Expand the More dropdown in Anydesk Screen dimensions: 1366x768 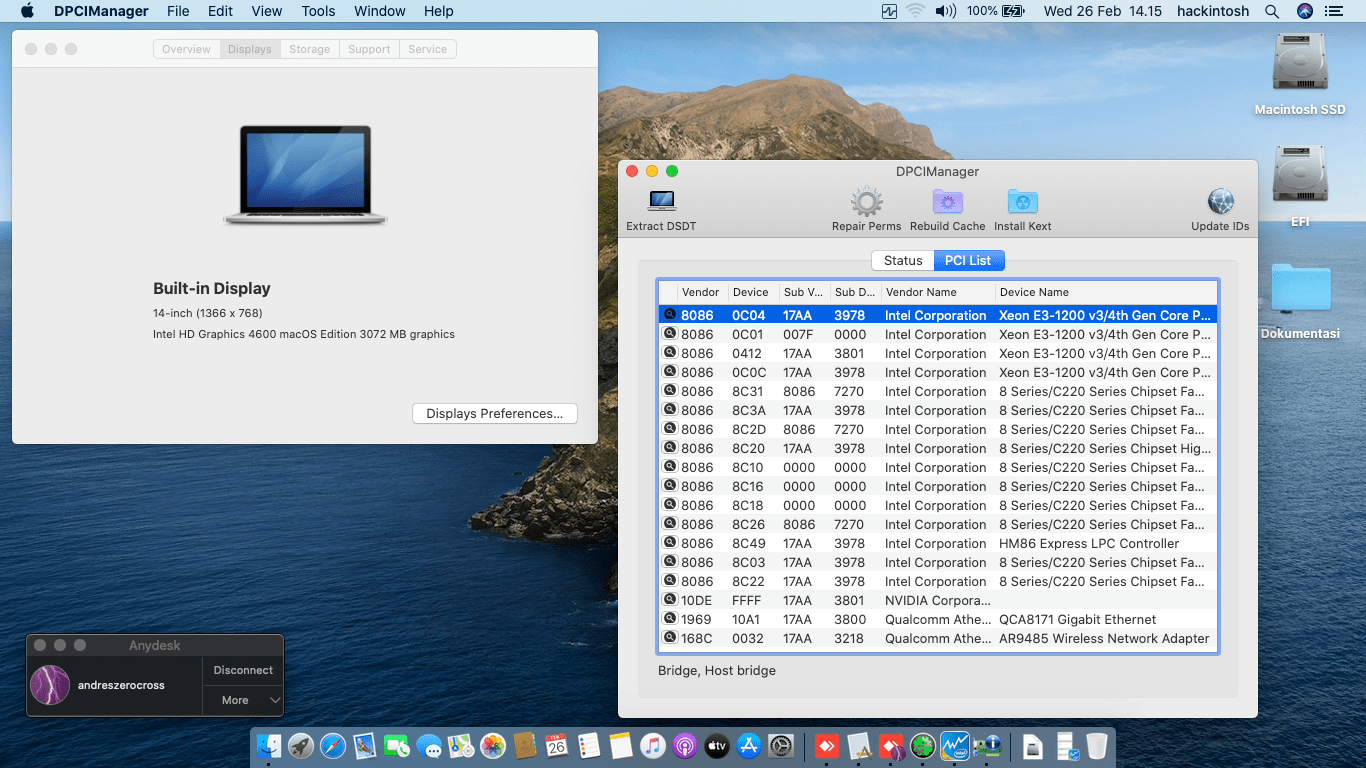(243, 700)
